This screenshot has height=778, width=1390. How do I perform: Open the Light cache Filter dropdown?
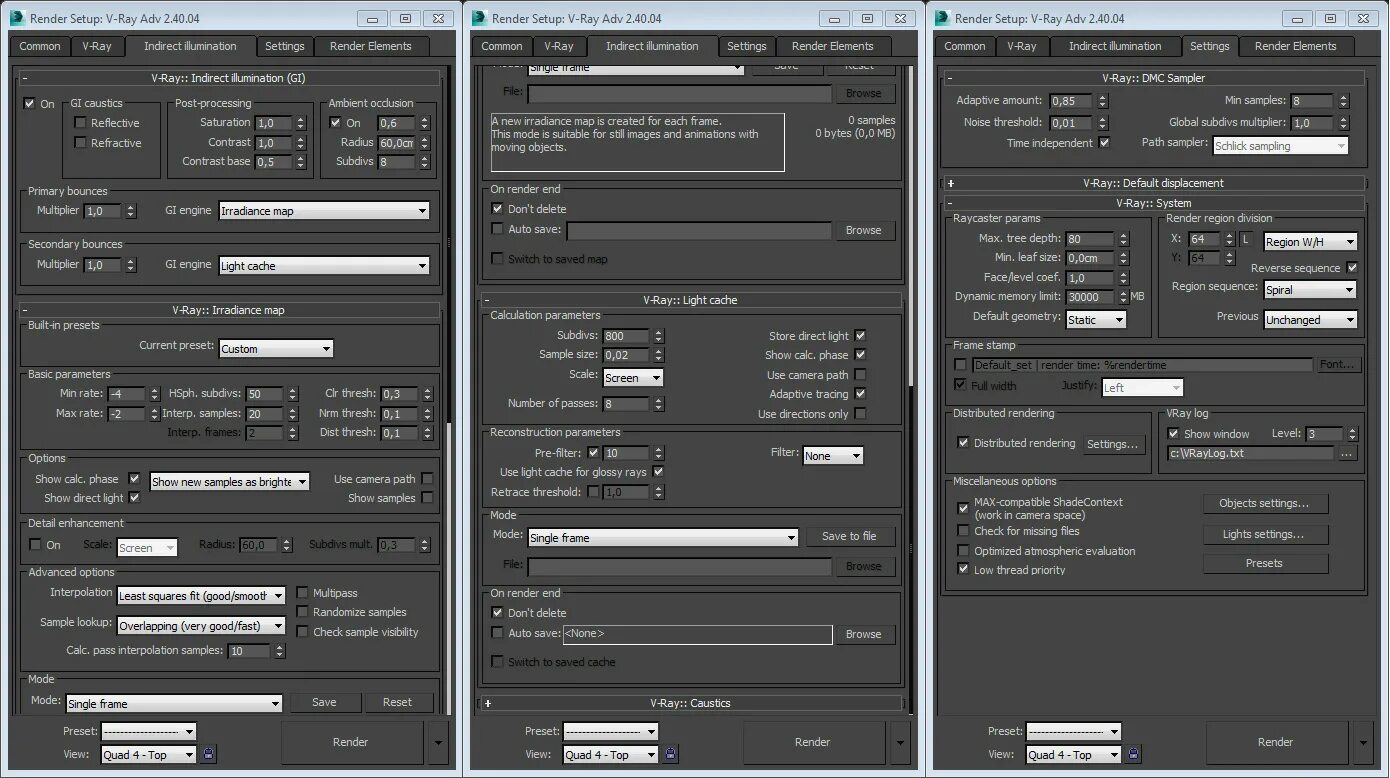pyautogui.click(x=833, y=455)
